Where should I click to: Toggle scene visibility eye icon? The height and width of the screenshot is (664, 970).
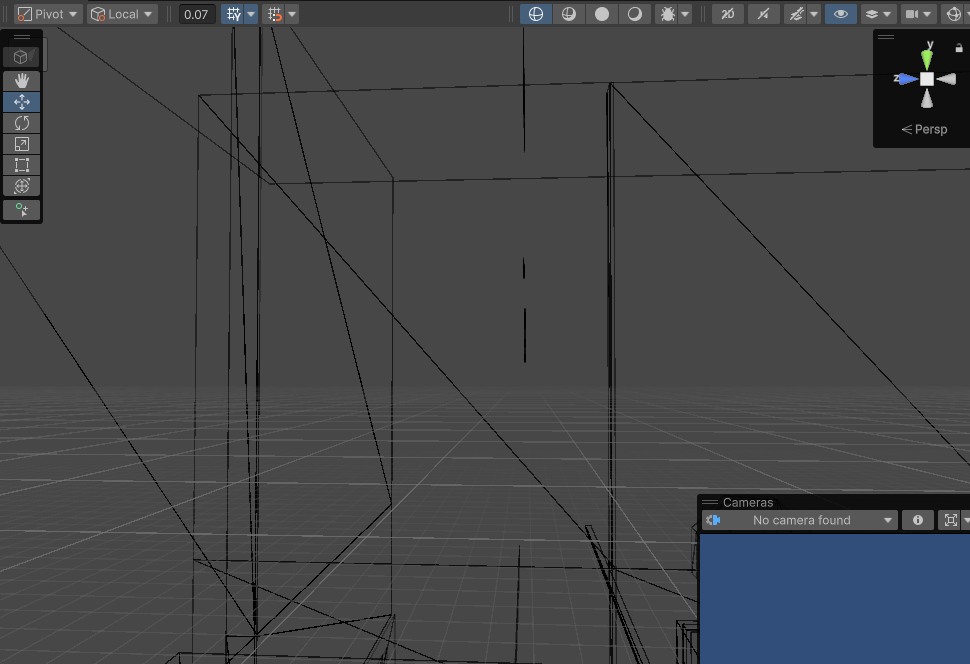click(x=841, y=14)
